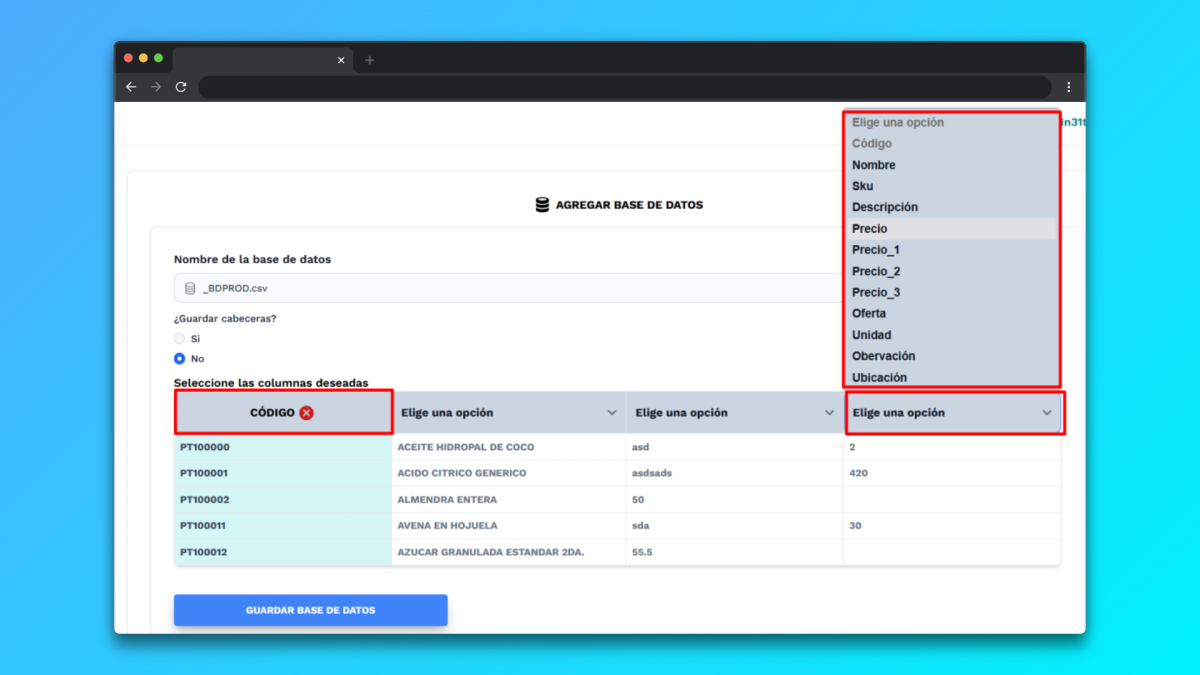Open the third column's Elige una opción dropdown
Image resolution: width=1200 pixels, height=675 pixels.
point(734,413)
